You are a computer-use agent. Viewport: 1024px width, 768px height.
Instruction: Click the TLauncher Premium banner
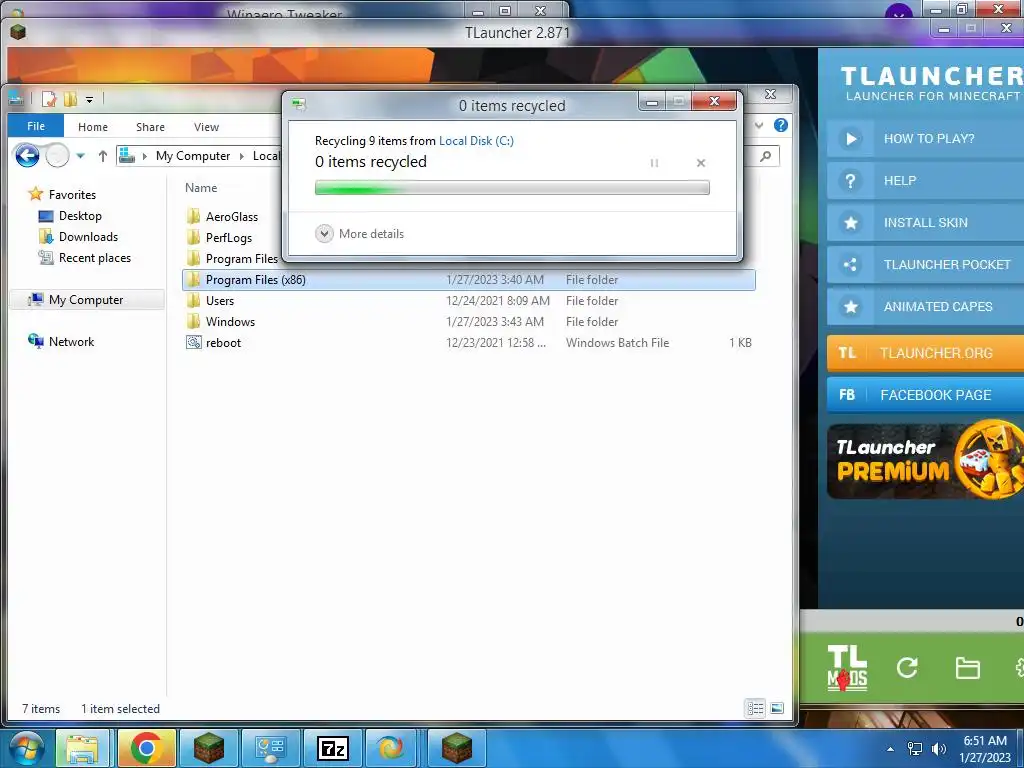pos(925,461)
